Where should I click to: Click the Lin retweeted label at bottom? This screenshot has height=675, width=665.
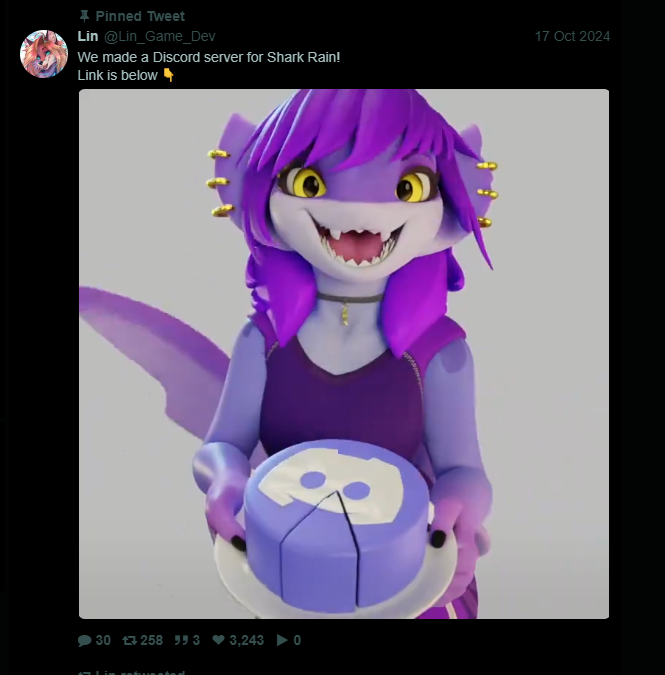[x=132, y=672]
